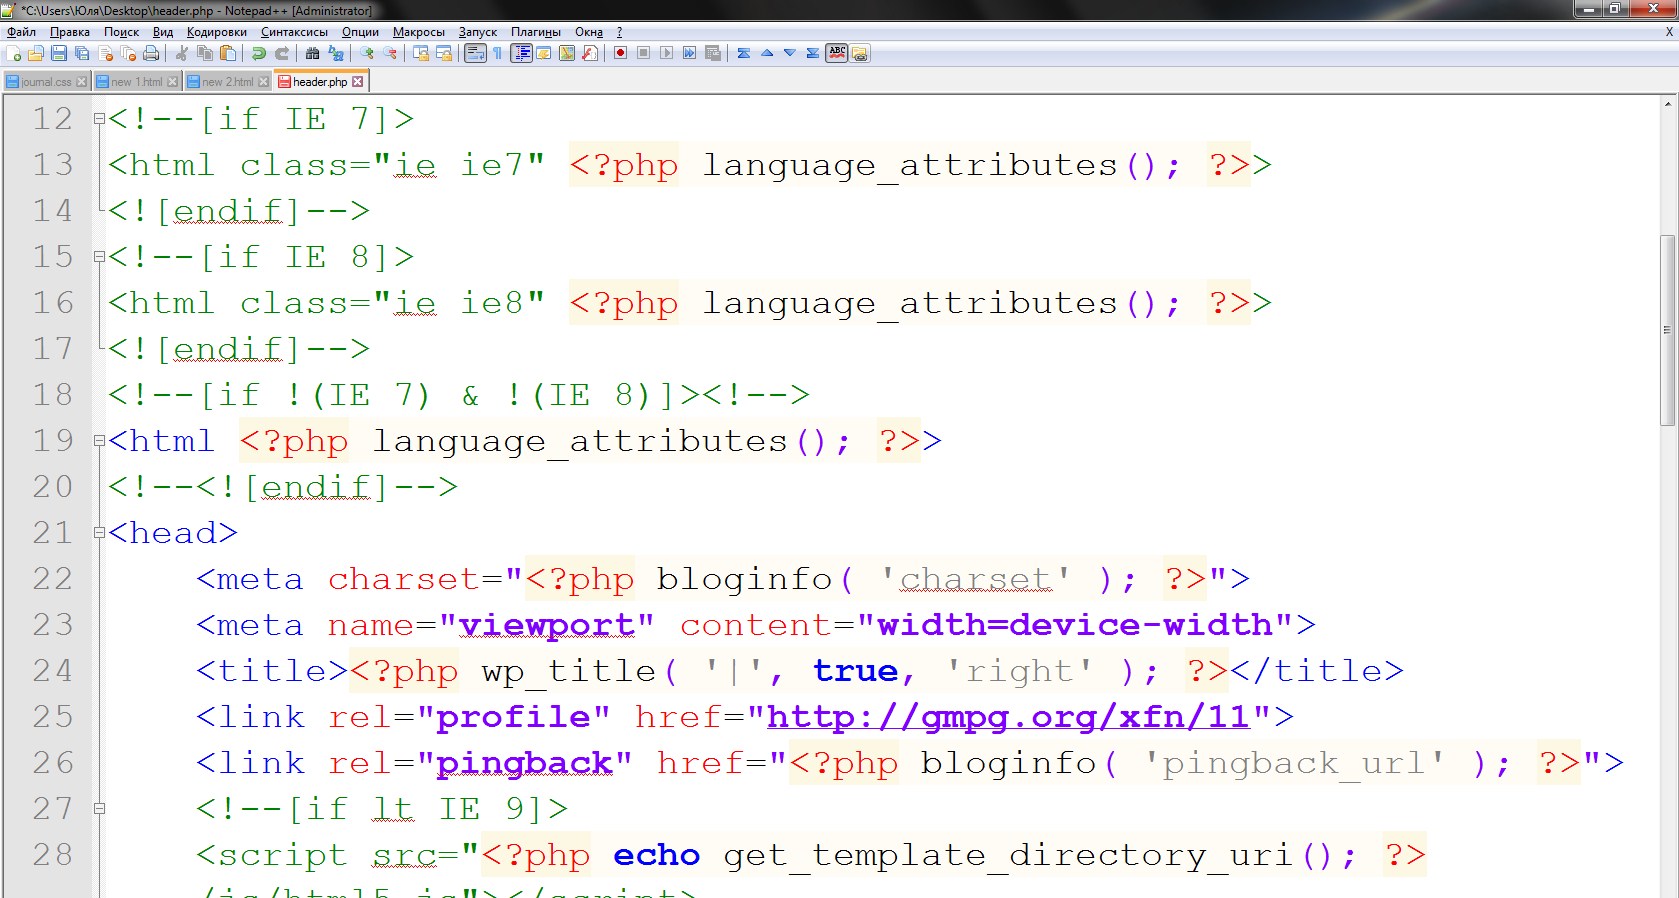The image size is (1679, 898).
Task: Open the Синтаксисы menu
Action: [x=294, y=32]
